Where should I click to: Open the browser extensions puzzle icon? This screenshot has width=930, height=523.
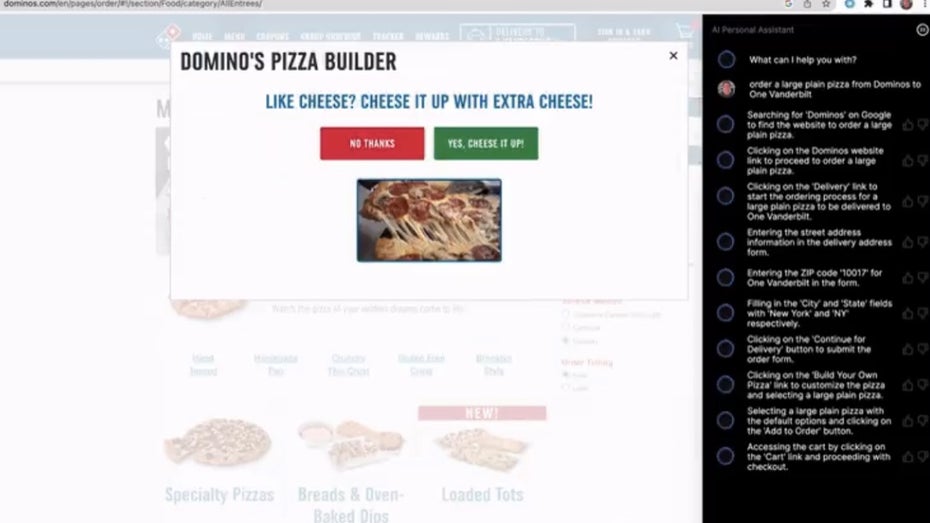(868, 4)
